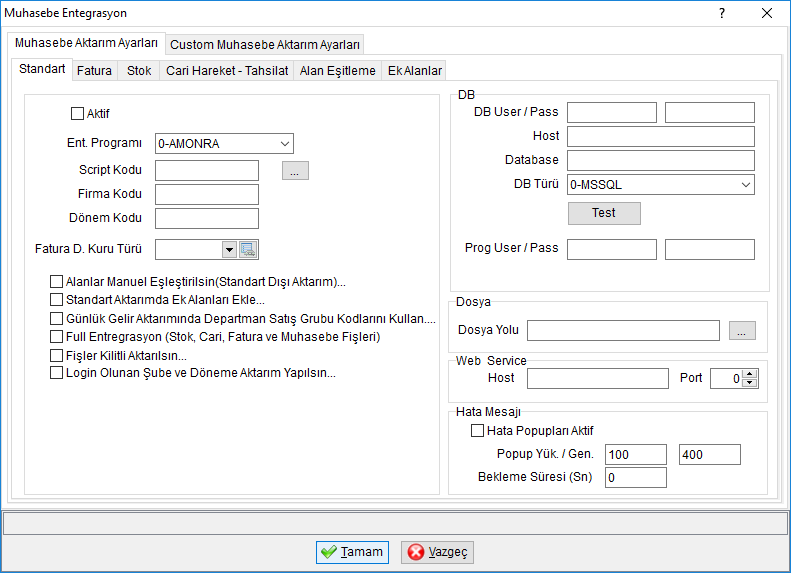
Task: Switch to Alan Eşitleme tab
Action: pyautogui.click(x=337, y=71)
